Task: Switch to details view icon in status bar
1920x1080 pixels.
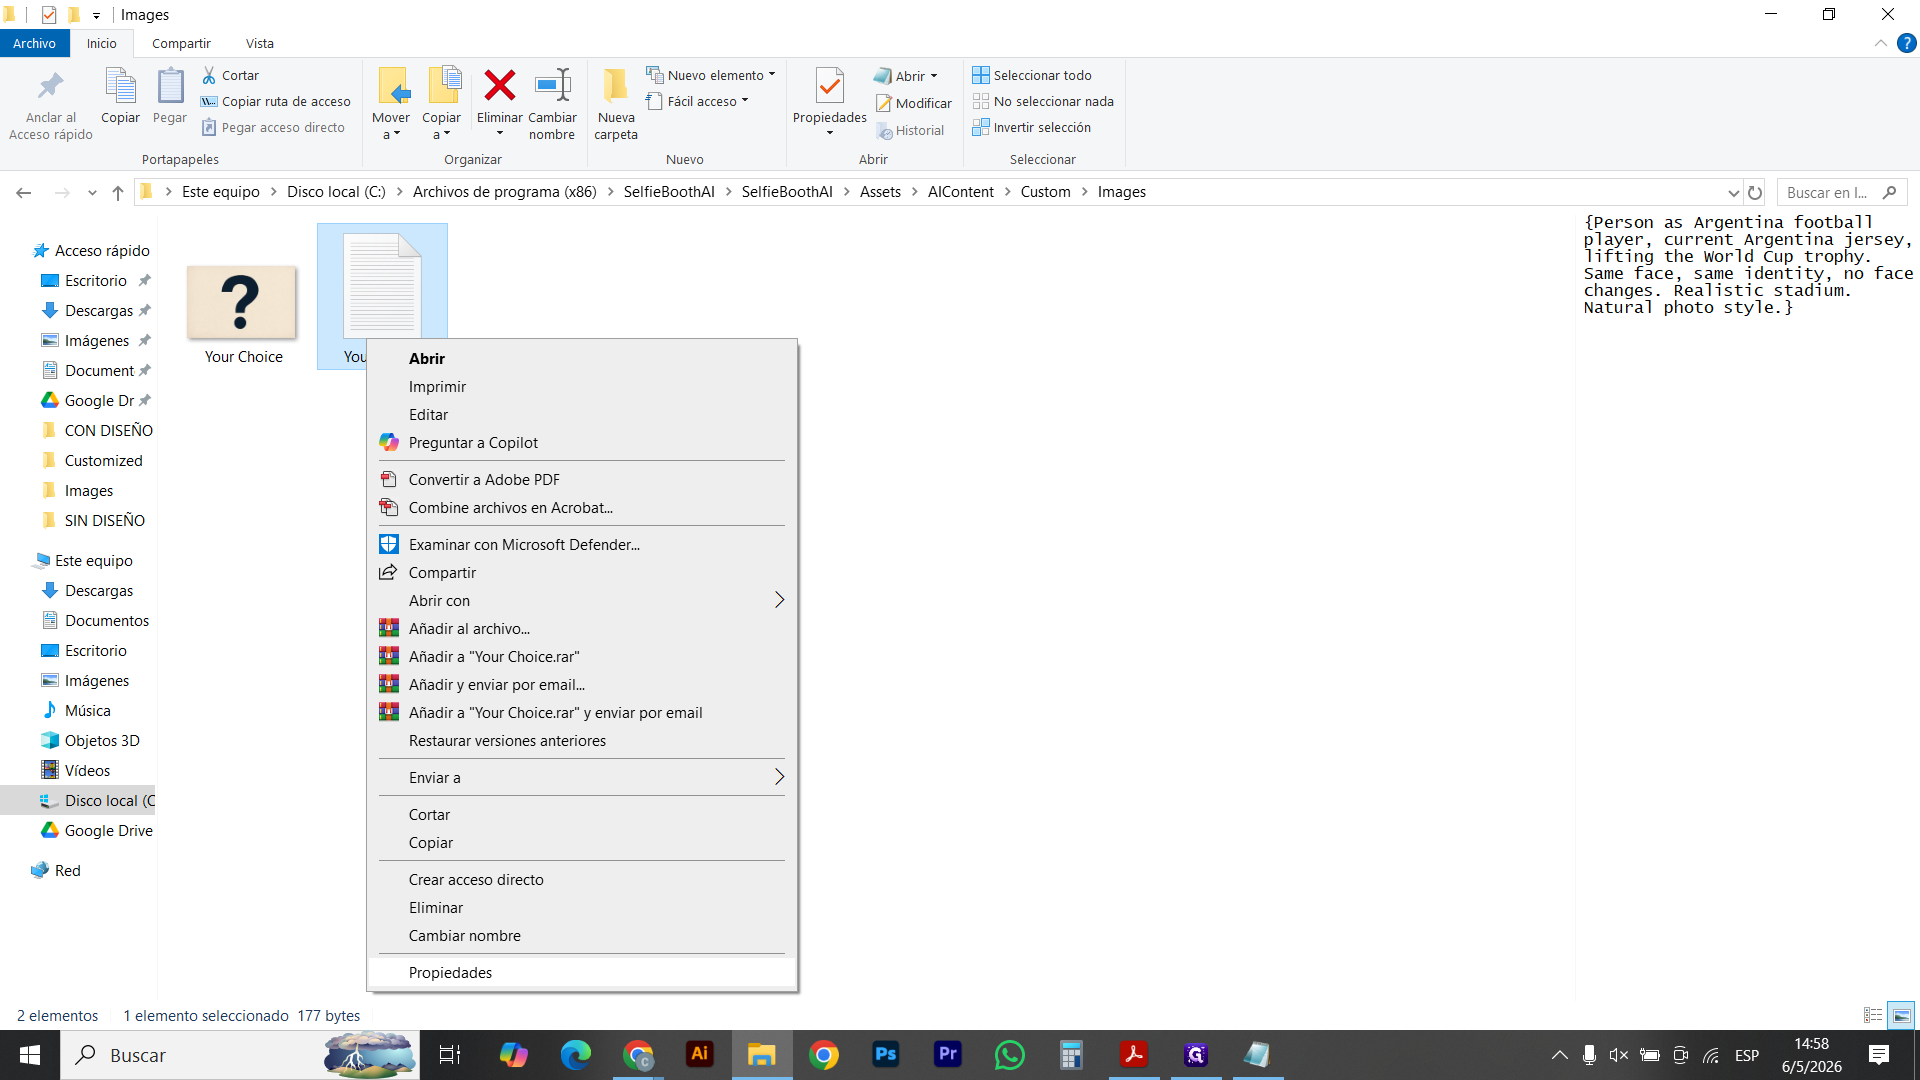Action: pyautogui.click(x=1873, y=1015)
